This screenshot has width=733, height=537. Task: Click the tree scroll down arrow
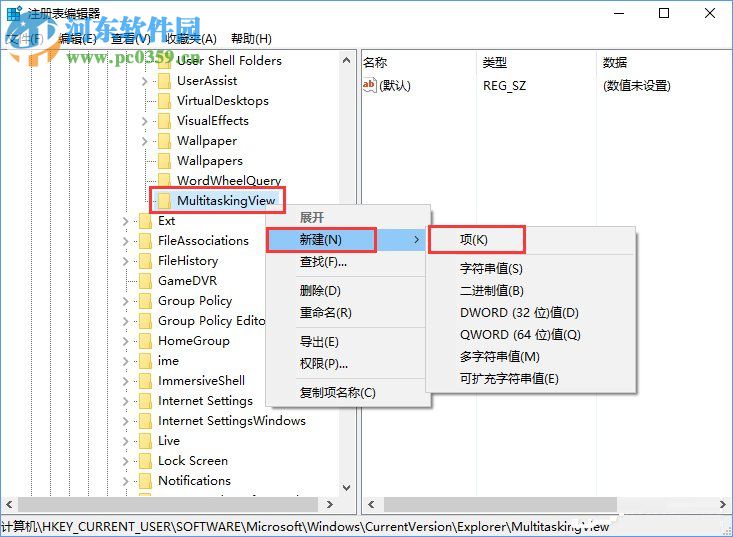[x=346, y=488]
